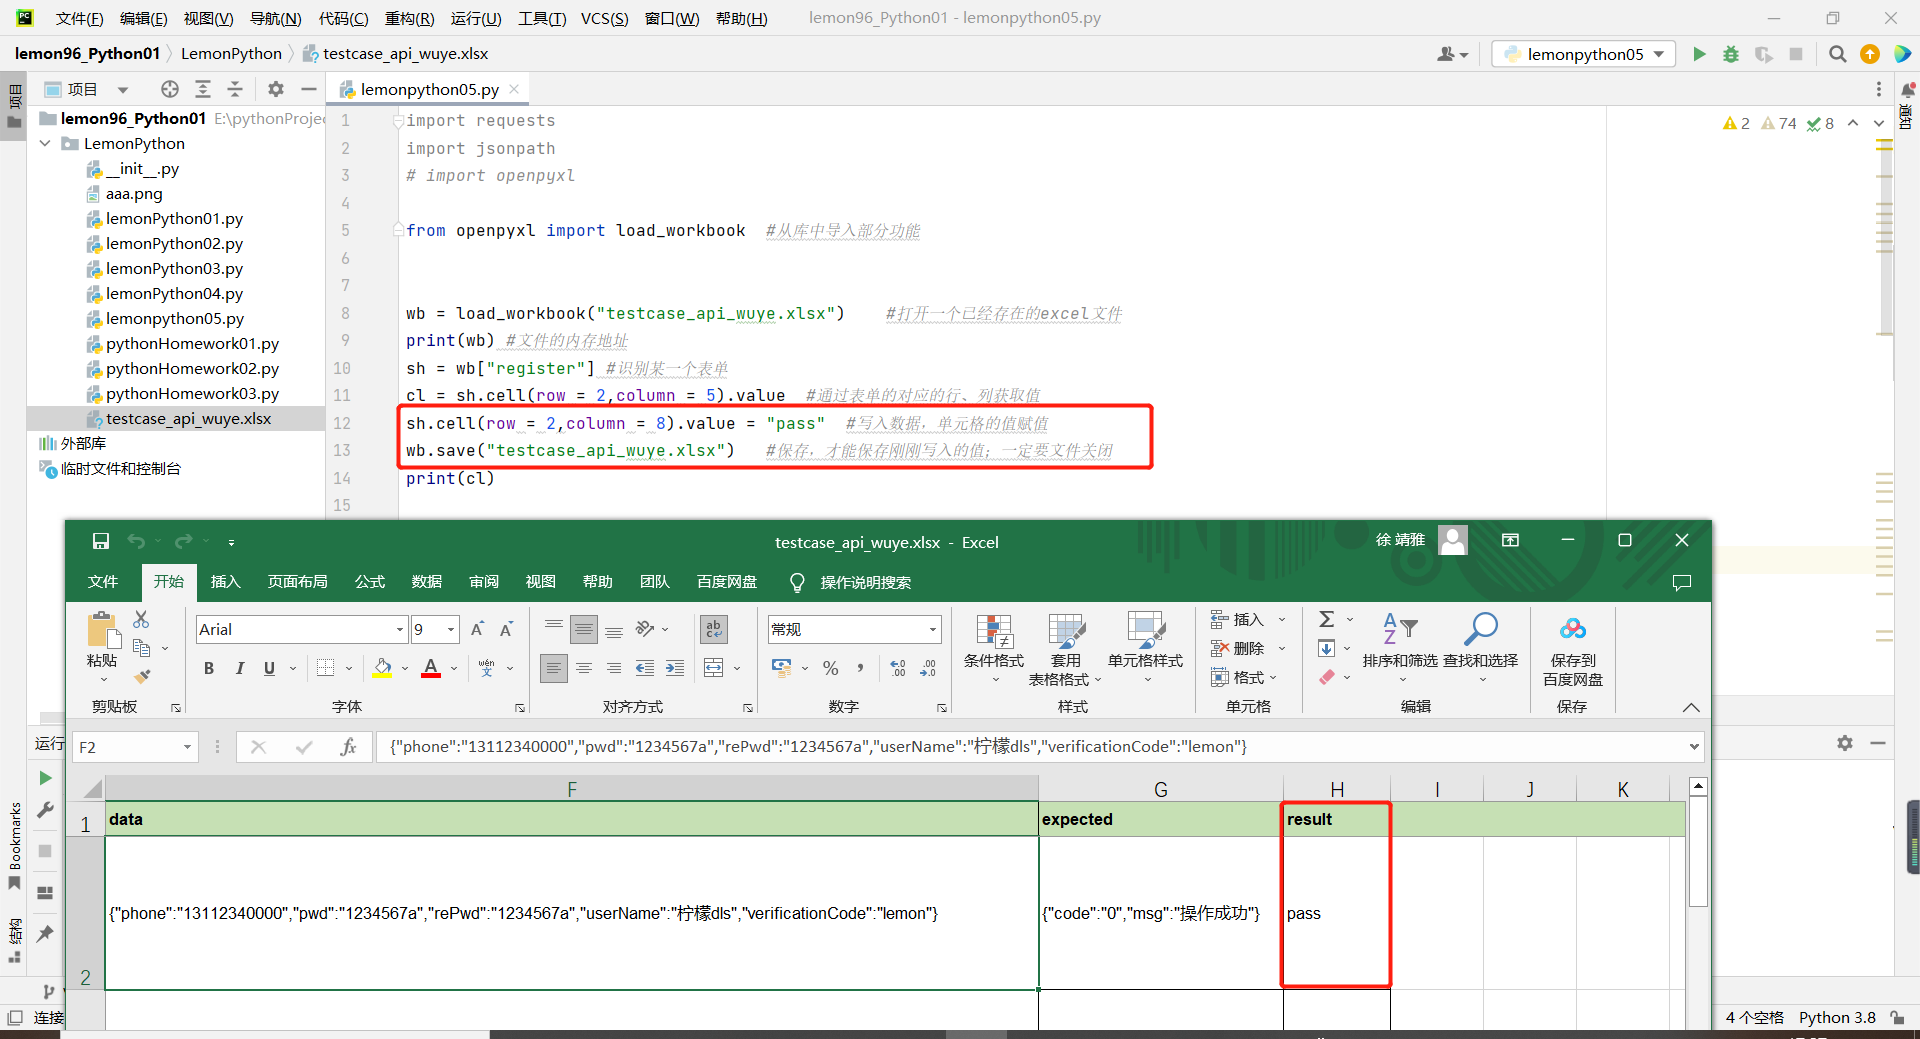The width and height of the screenshot is (1920, 1039).
Task: Click the locate file target icon in project panel
Action: [170, 89]
